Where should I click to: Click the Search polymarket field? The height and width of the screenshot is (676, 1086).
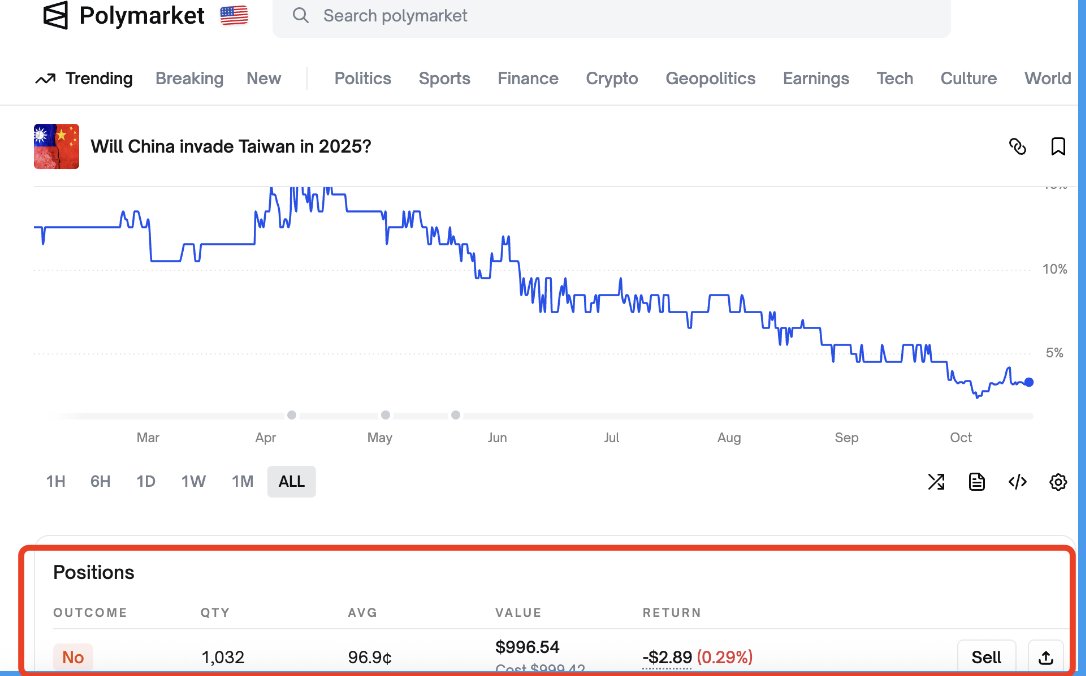610,17
